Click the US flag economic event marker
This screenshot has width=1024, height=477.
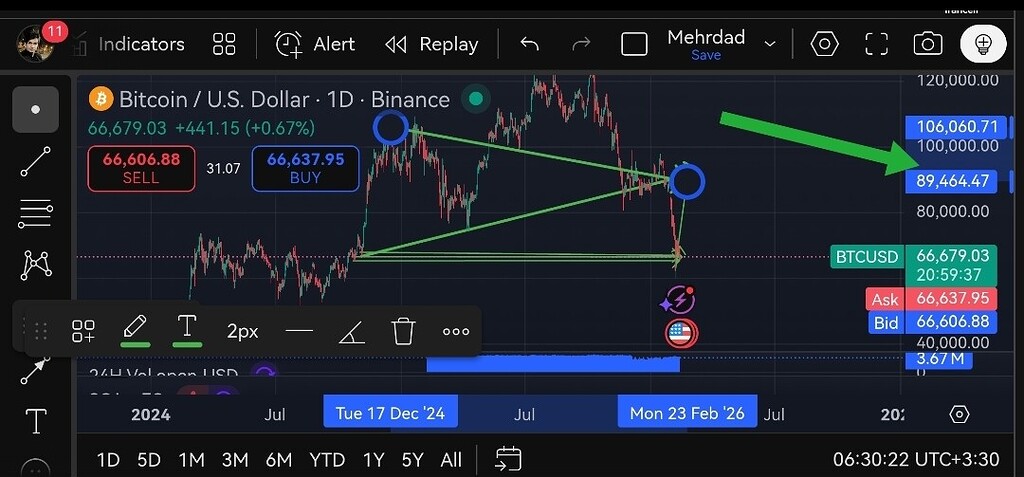[x=681, y=334]
